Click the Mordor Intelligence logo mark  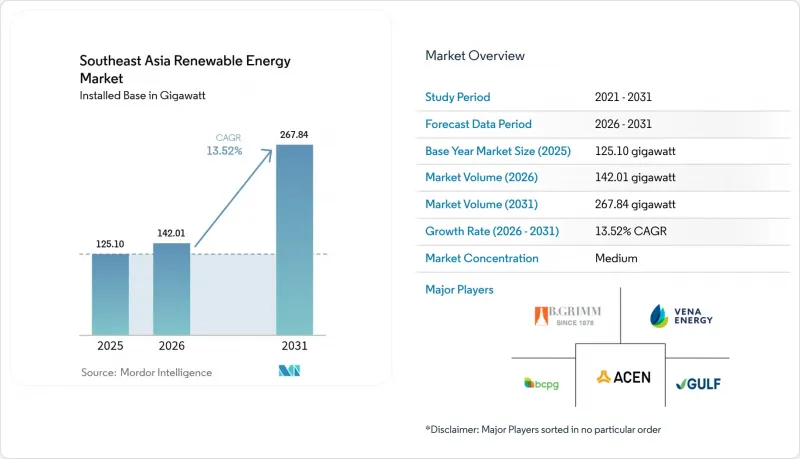tap(289, 371)
